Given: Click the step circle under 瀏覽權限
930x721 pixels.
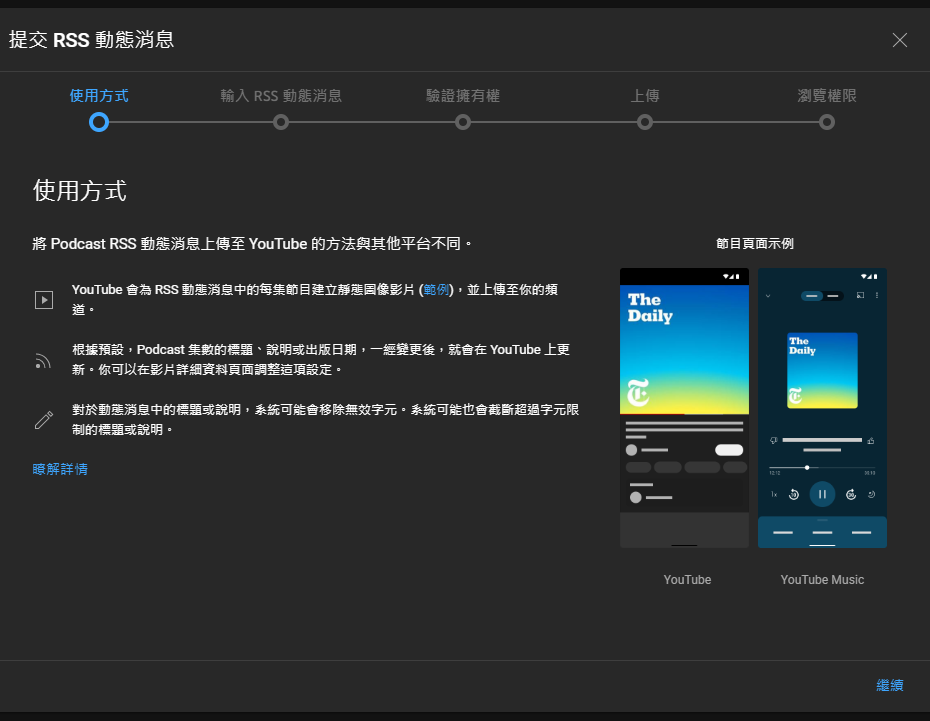Looking at the screenshot, I should tap(827, 122).
